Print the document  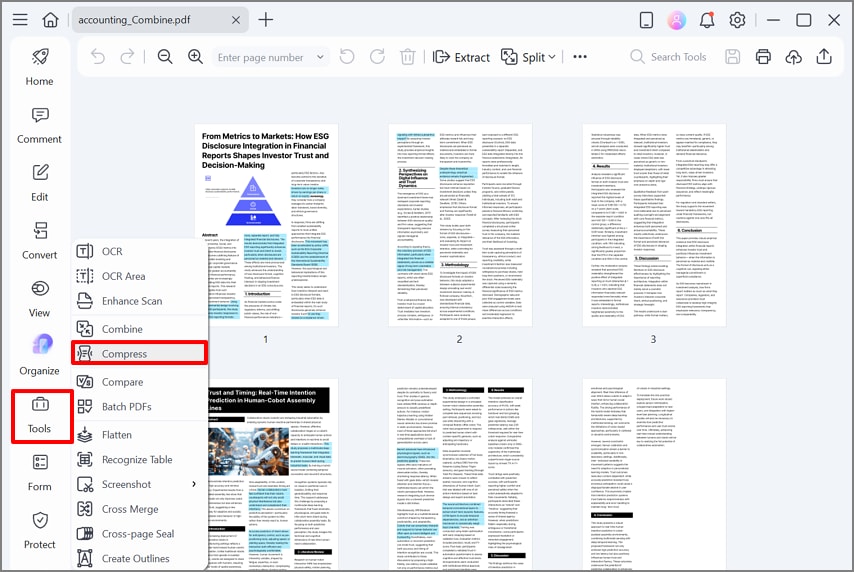(763, 57)
